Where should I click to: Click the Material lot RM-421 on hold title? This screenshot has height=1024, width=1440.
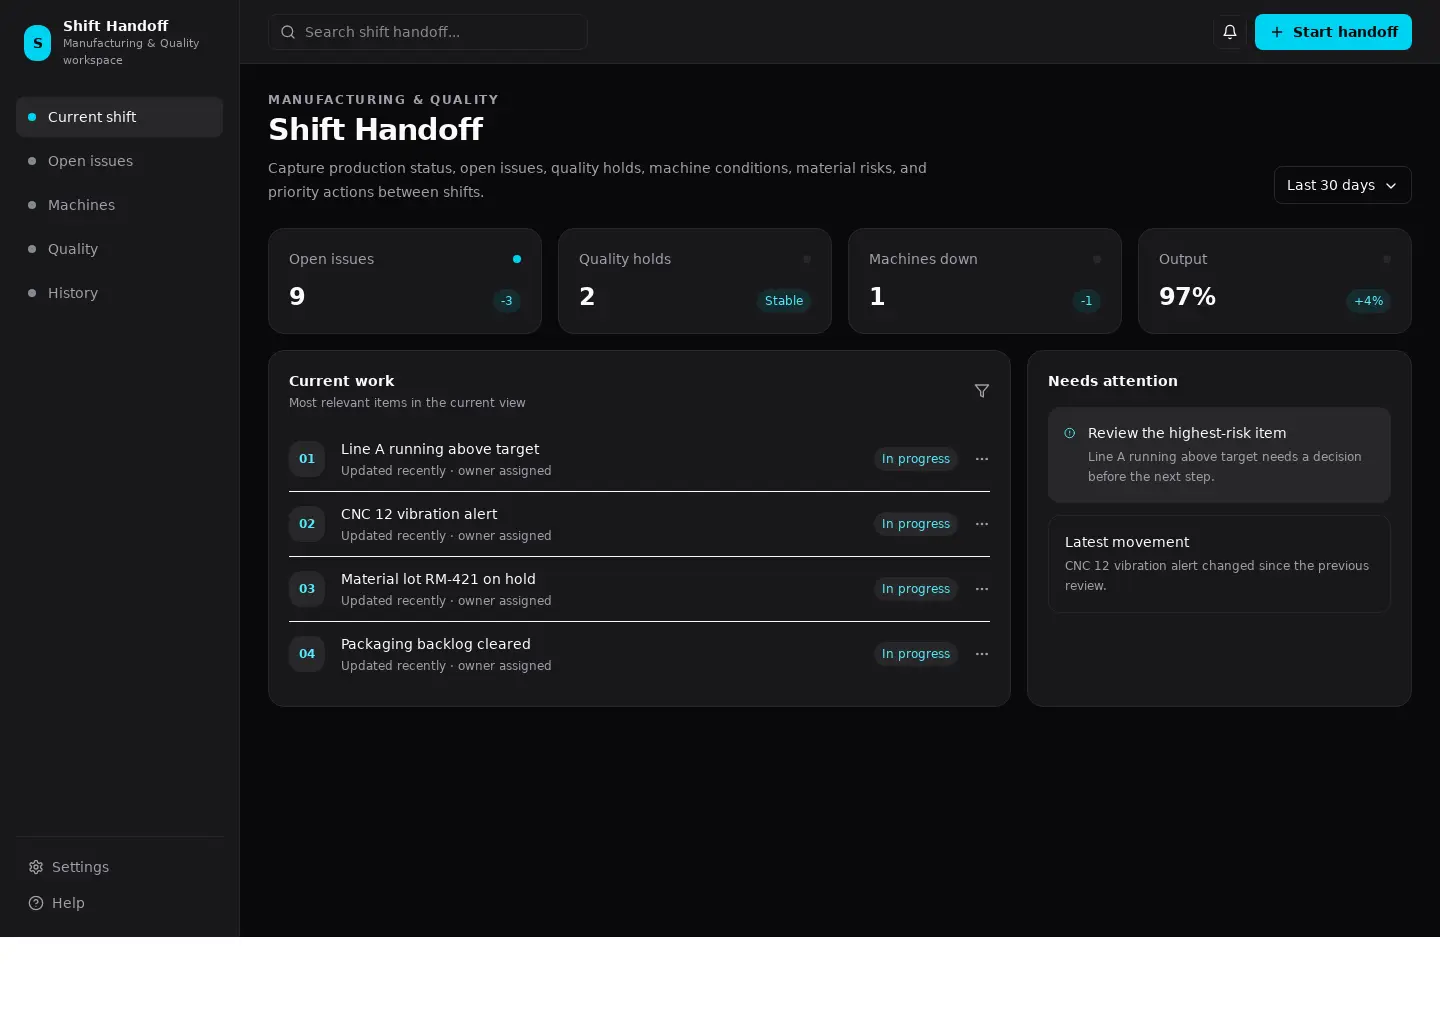438,579
